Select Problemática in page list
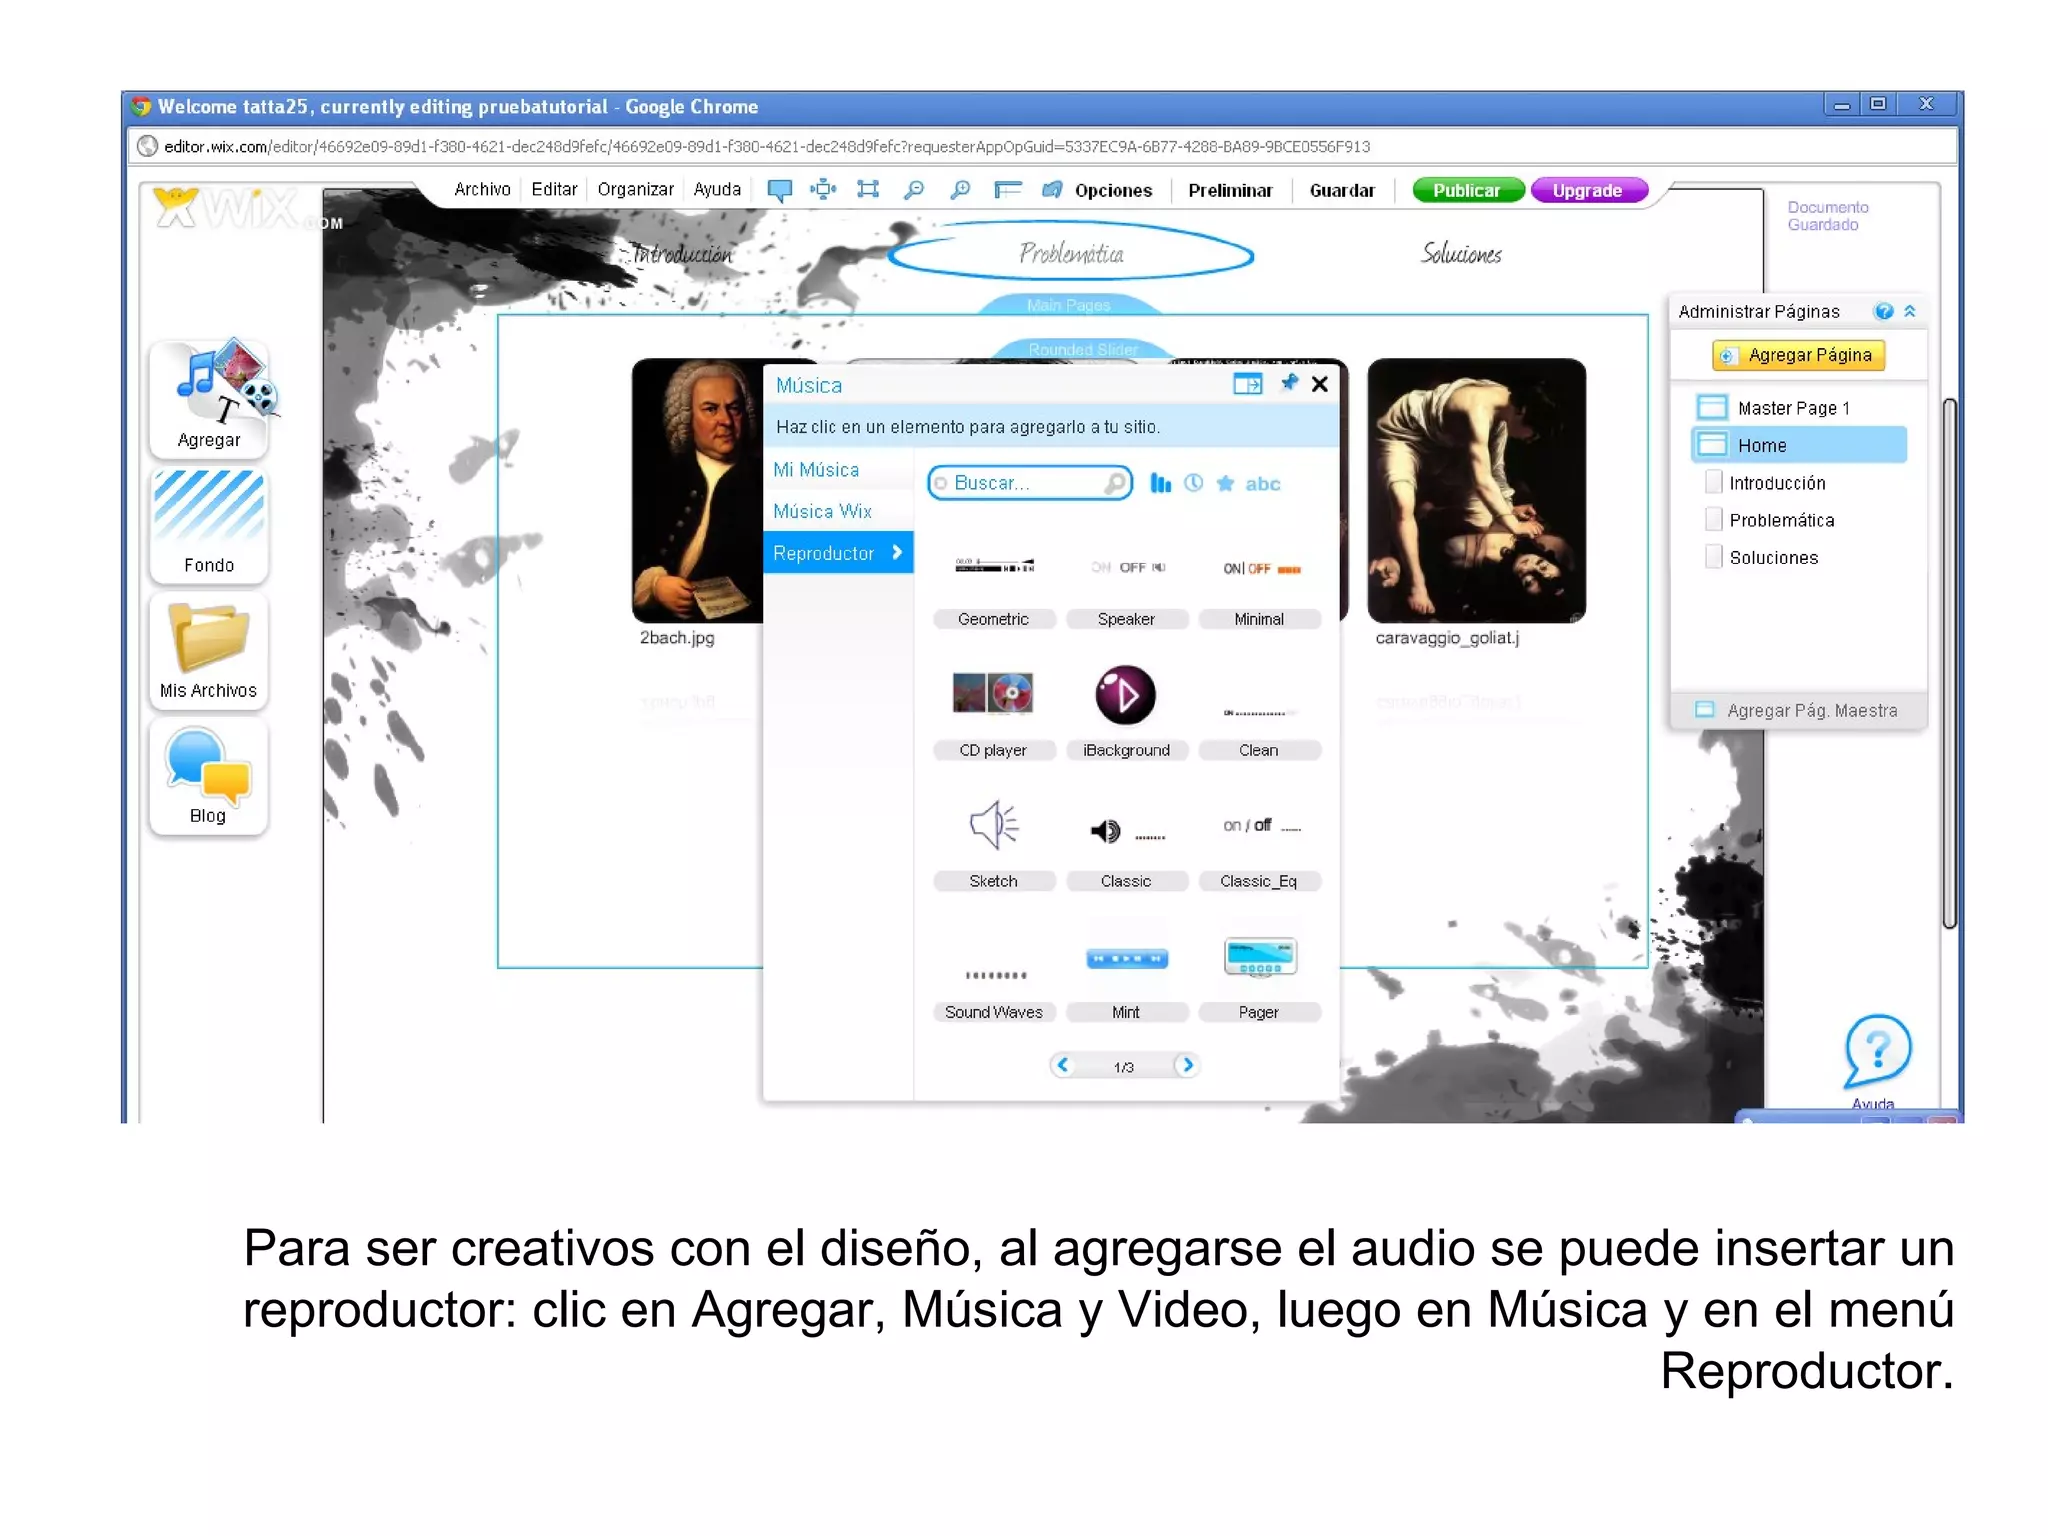 (1781, 521)
